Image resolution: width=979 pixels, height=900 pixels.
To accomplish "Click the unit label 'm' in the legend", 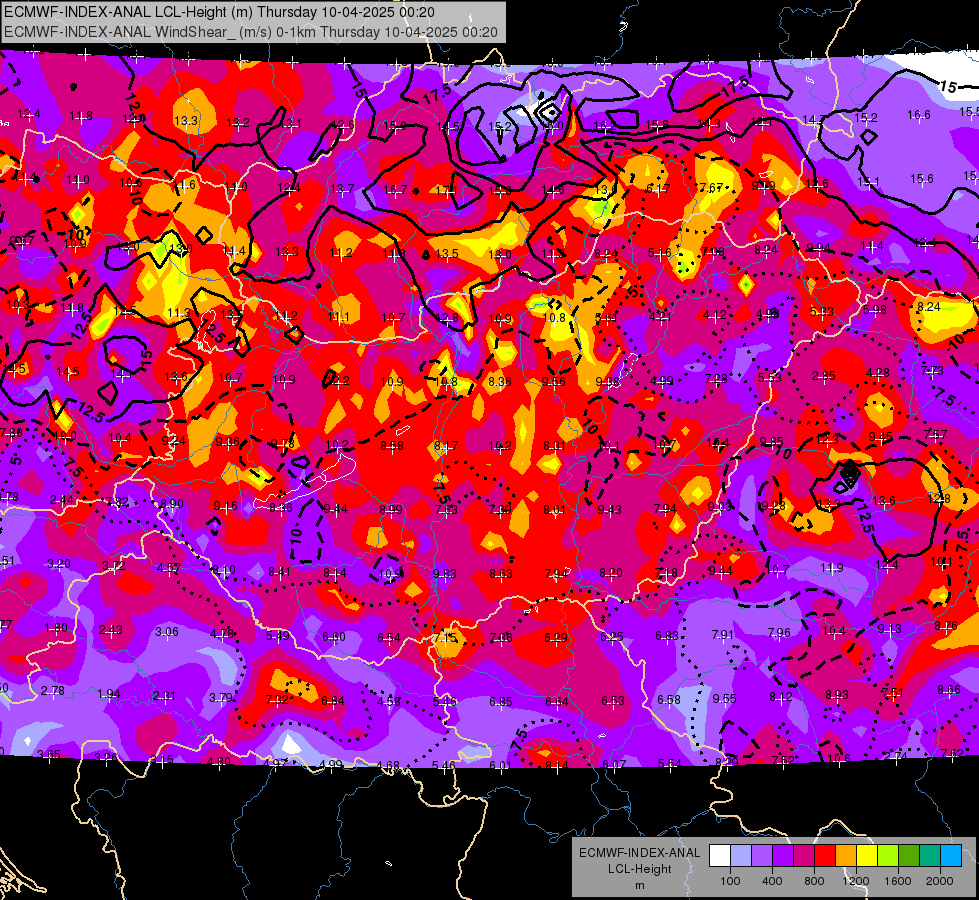I will tap(639, 885).
